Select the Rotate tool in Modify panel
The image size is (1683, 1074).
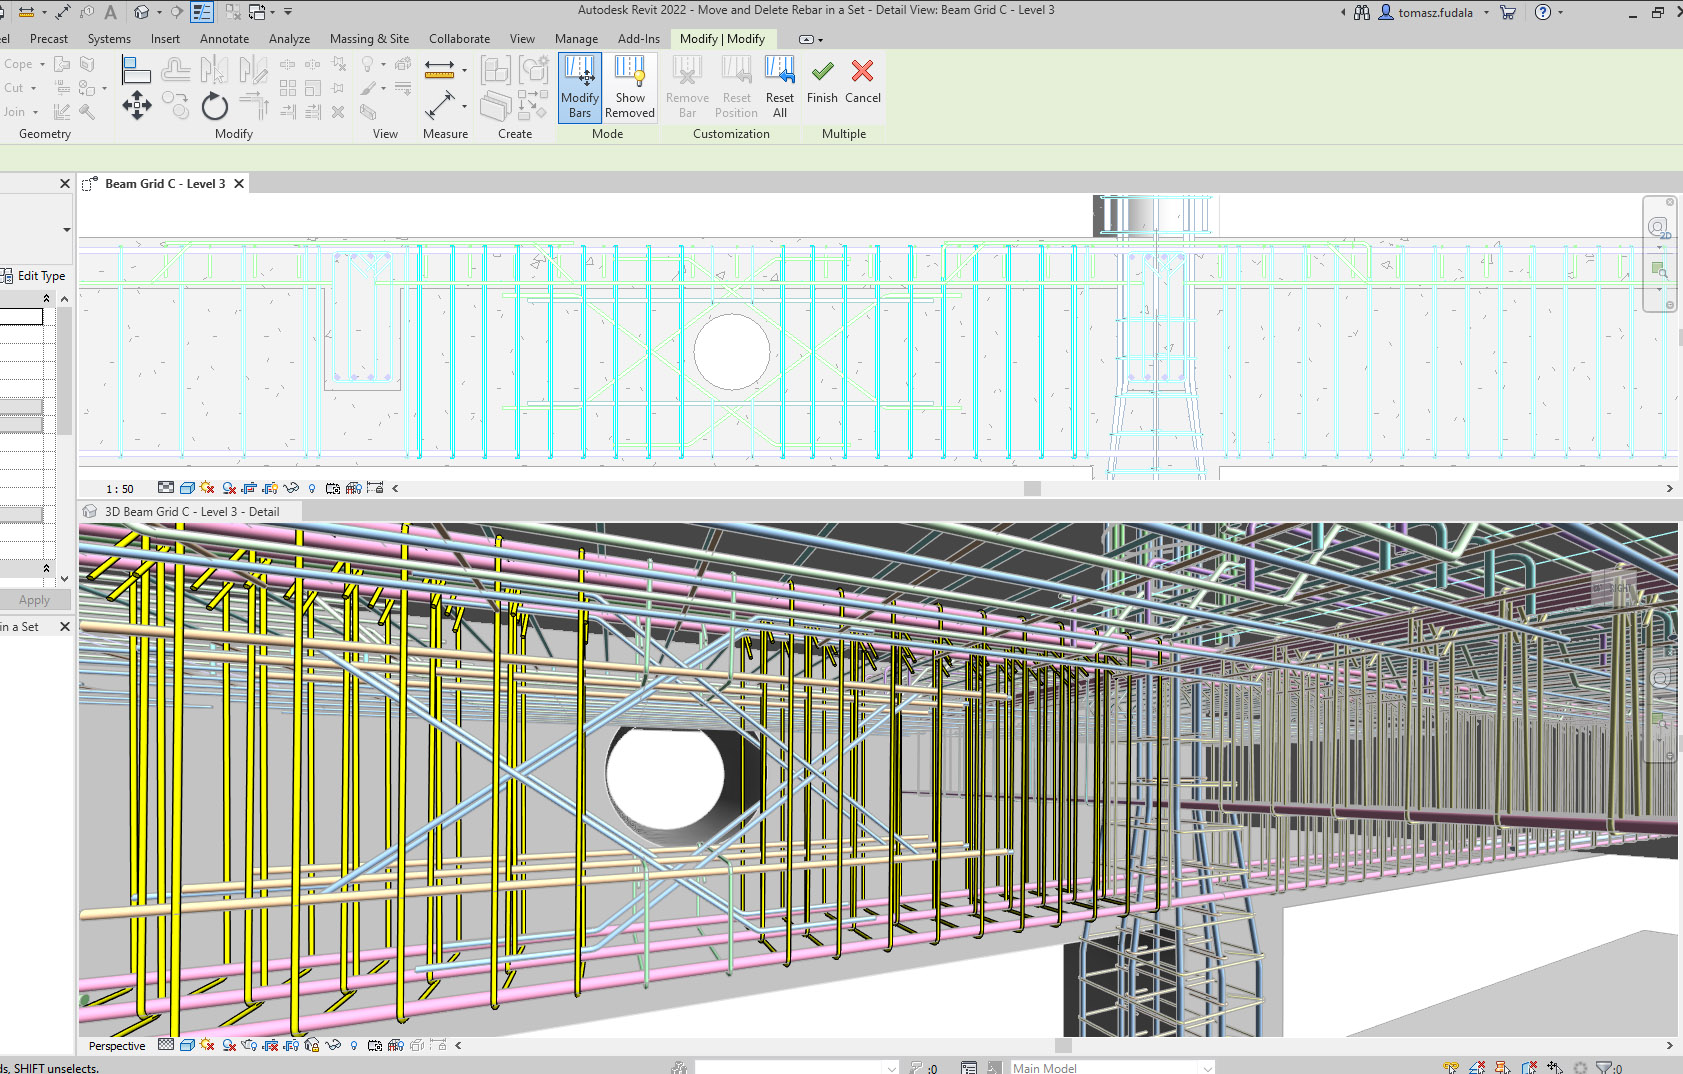pos(214,106)
